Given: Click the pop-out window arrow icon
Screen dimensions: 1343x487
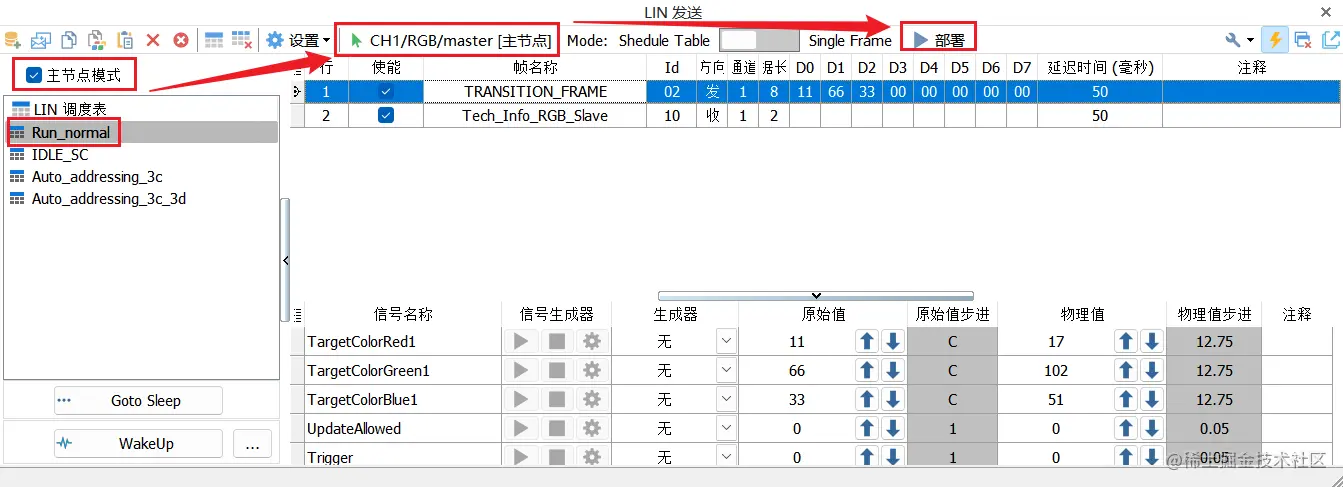Looking at the screenshot, I should 1331,40.
